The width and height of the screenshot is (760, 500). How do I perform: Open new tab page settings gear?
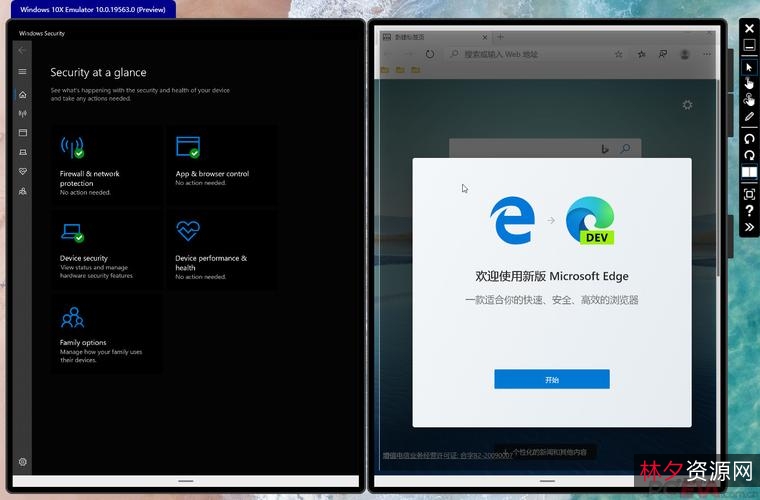tap(687, 105)
